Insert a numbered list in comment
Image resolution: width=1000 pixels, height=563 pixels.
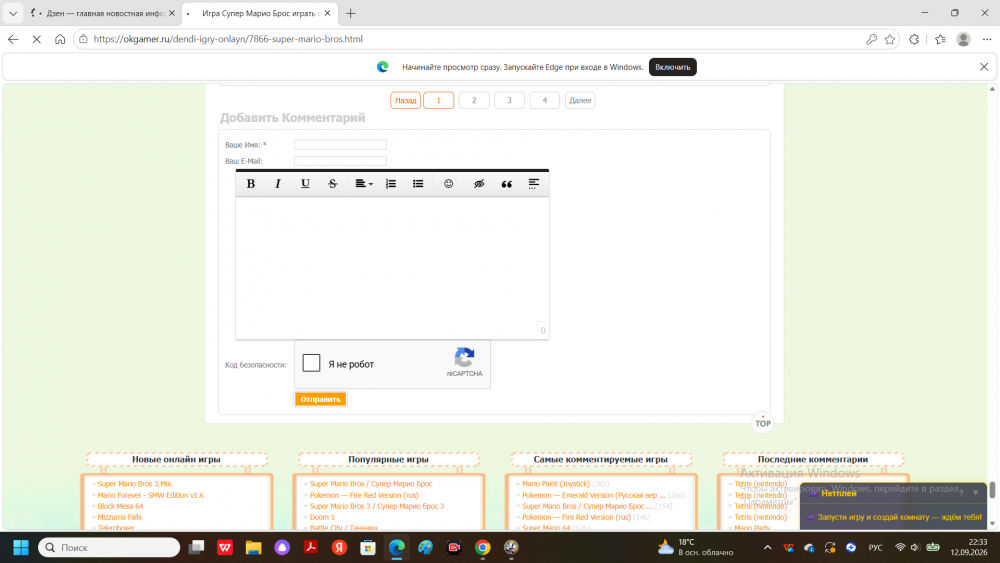pos(391,184)
